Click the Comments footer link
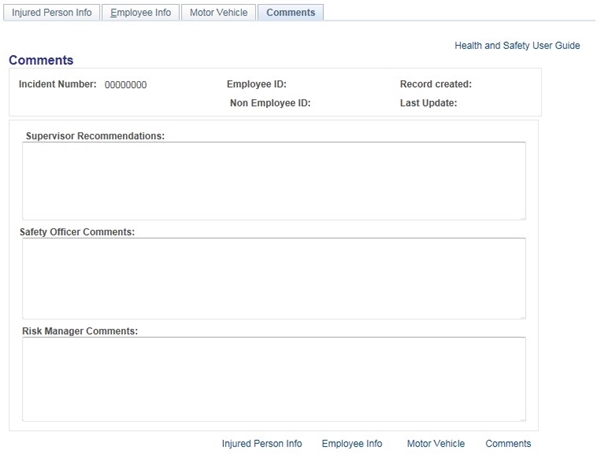This screenshot has height=461, width=600. [x=508, y=443]
